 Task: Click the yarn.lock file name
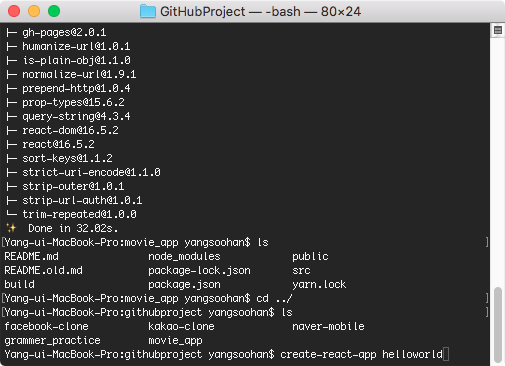point(319,284)
